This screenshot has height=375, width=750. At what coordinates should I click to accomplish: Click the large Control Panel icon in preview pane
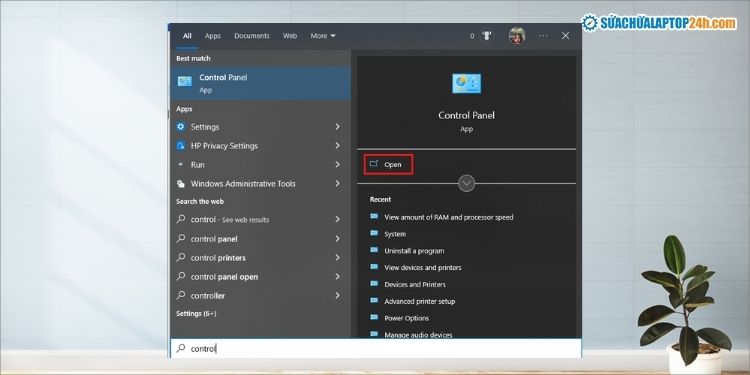click(466, 84)
